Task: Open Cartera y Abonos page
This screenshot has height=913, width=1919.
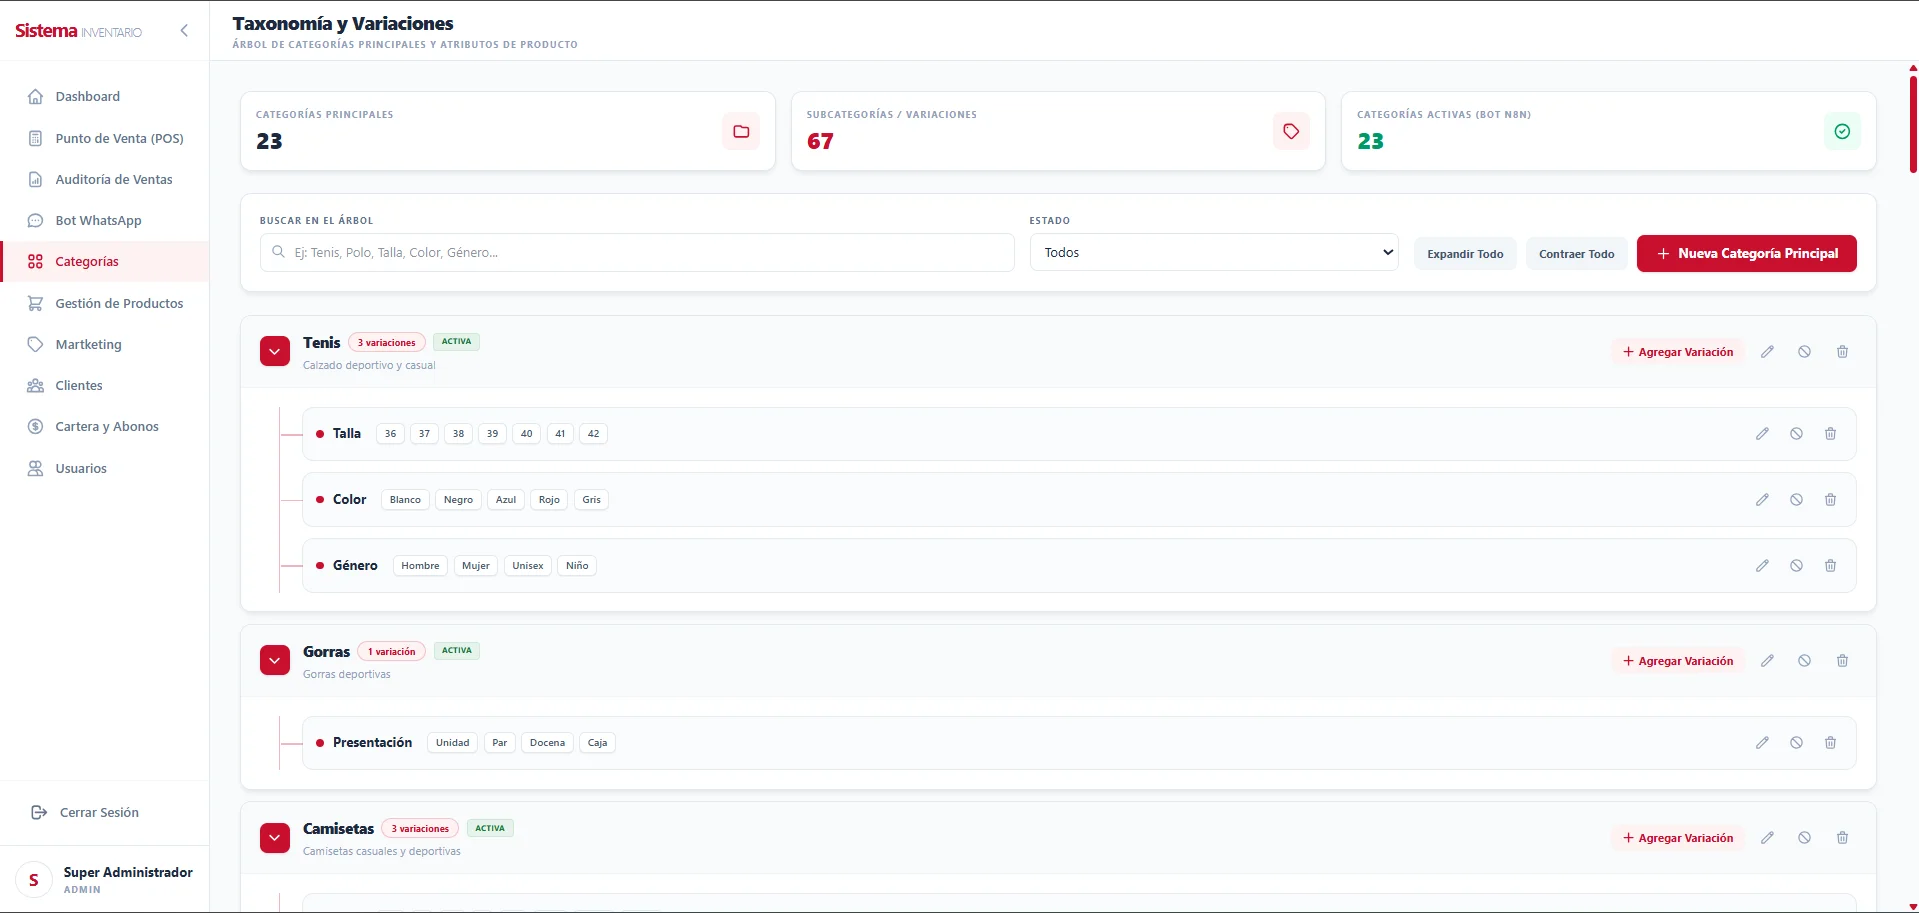Action: click(x=105, y=427)
